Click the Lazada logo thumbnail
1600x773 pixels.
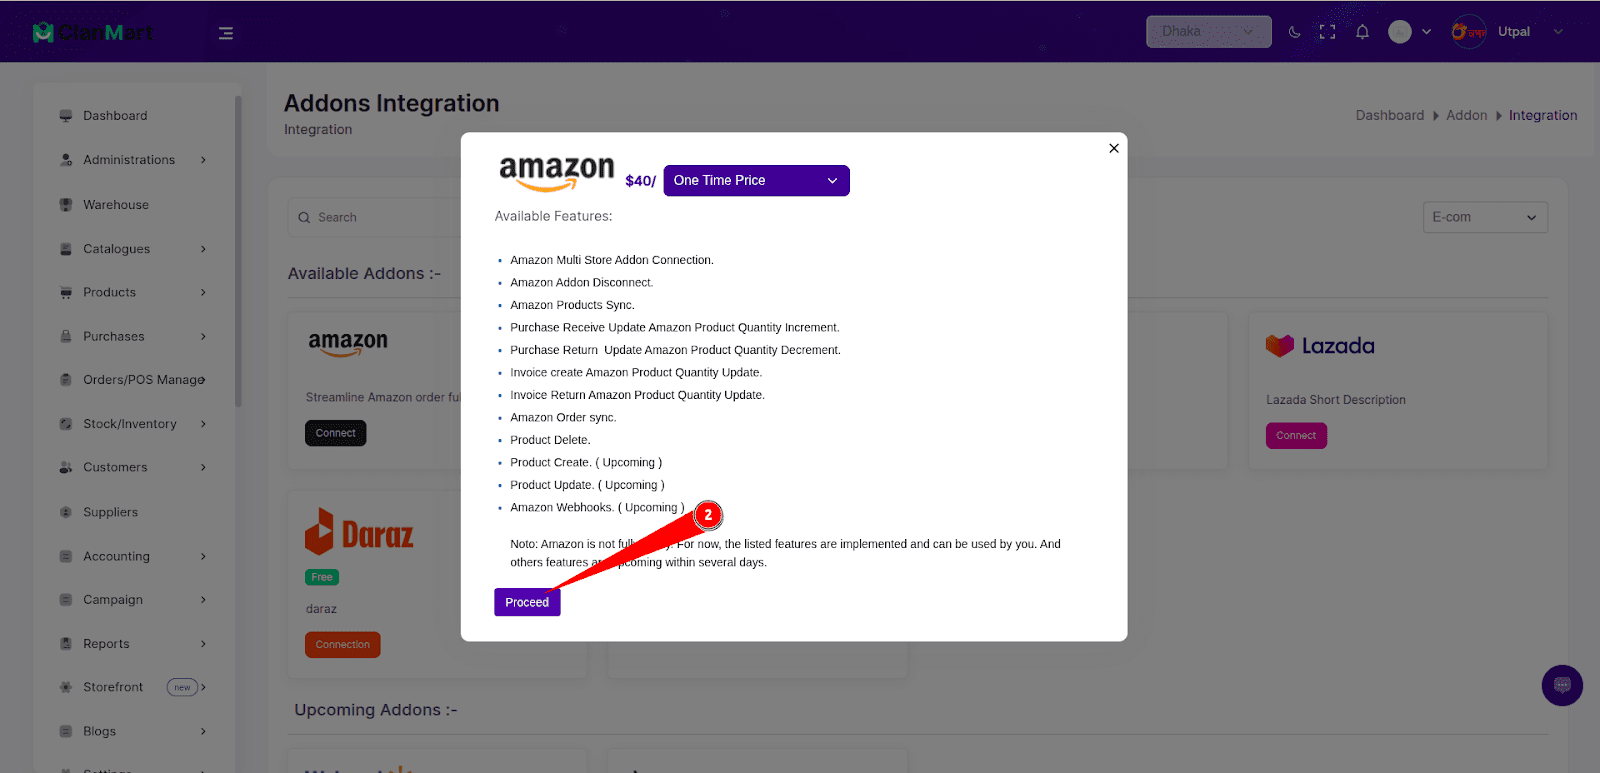click(1320, 346)
